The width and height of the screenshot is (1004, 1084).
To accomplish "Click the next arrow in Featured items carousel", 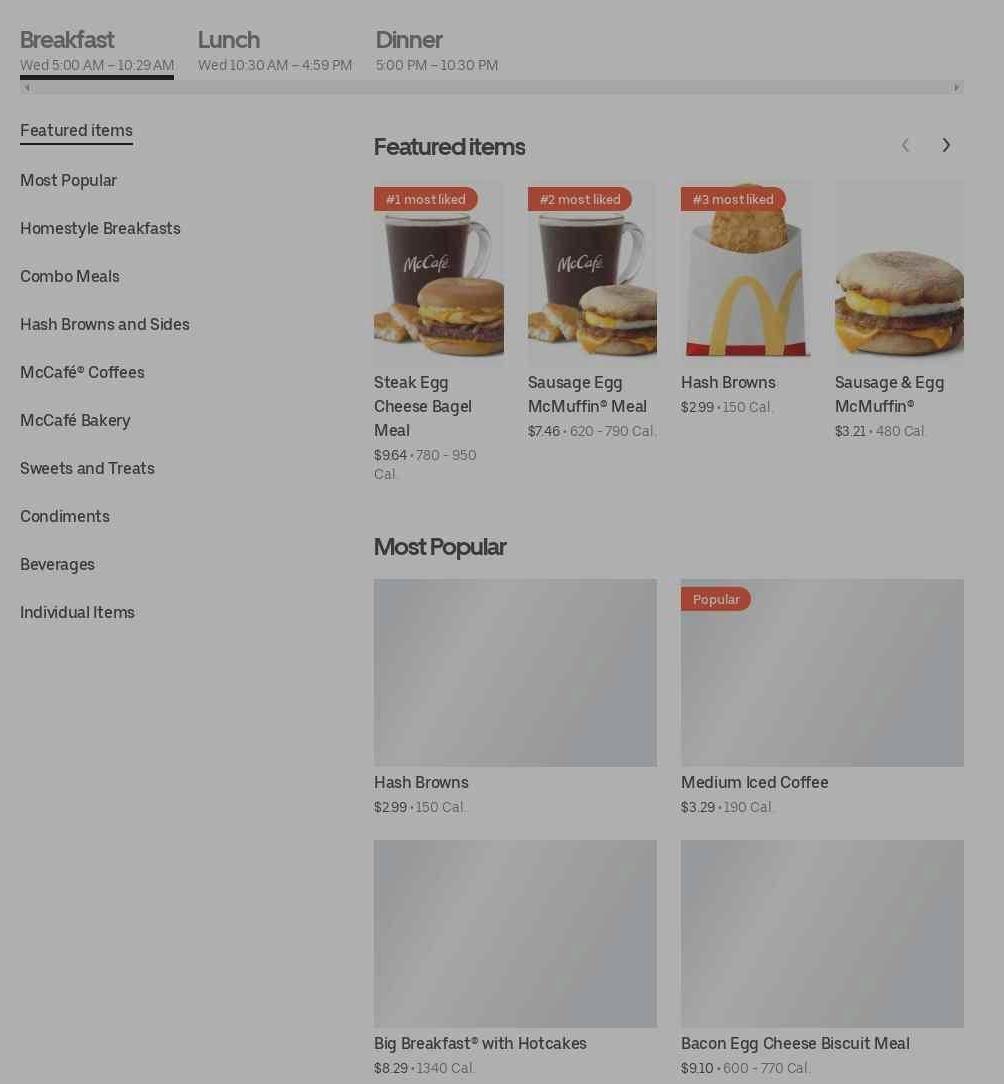I will (x=945, y=145).
